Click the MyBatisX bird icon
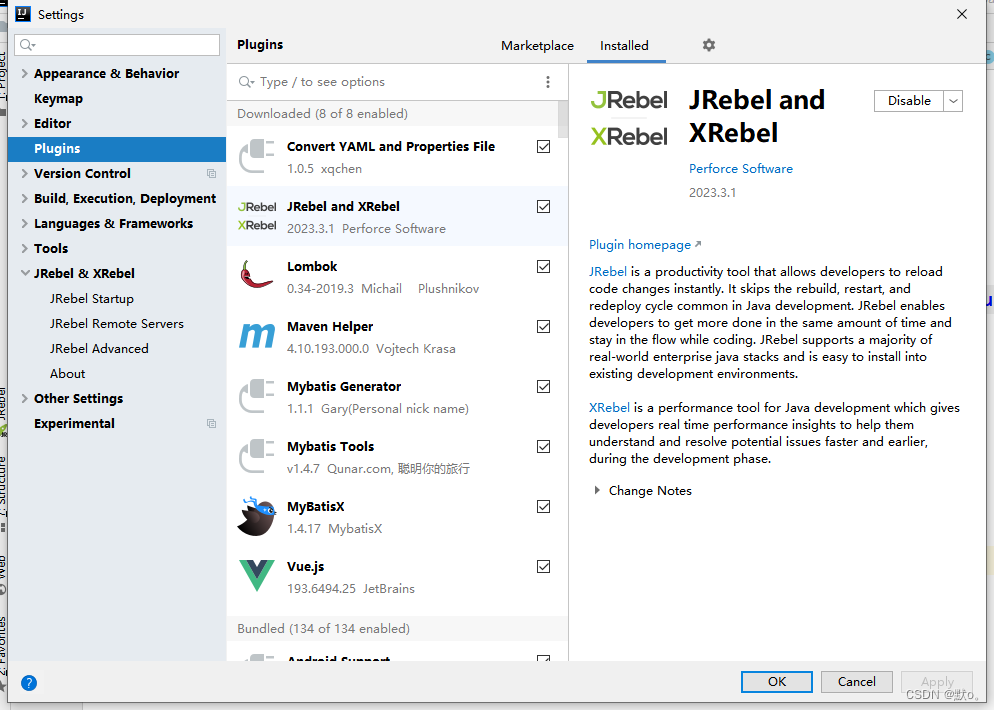This screenshot has height=710, width=994. coord(257,517)
